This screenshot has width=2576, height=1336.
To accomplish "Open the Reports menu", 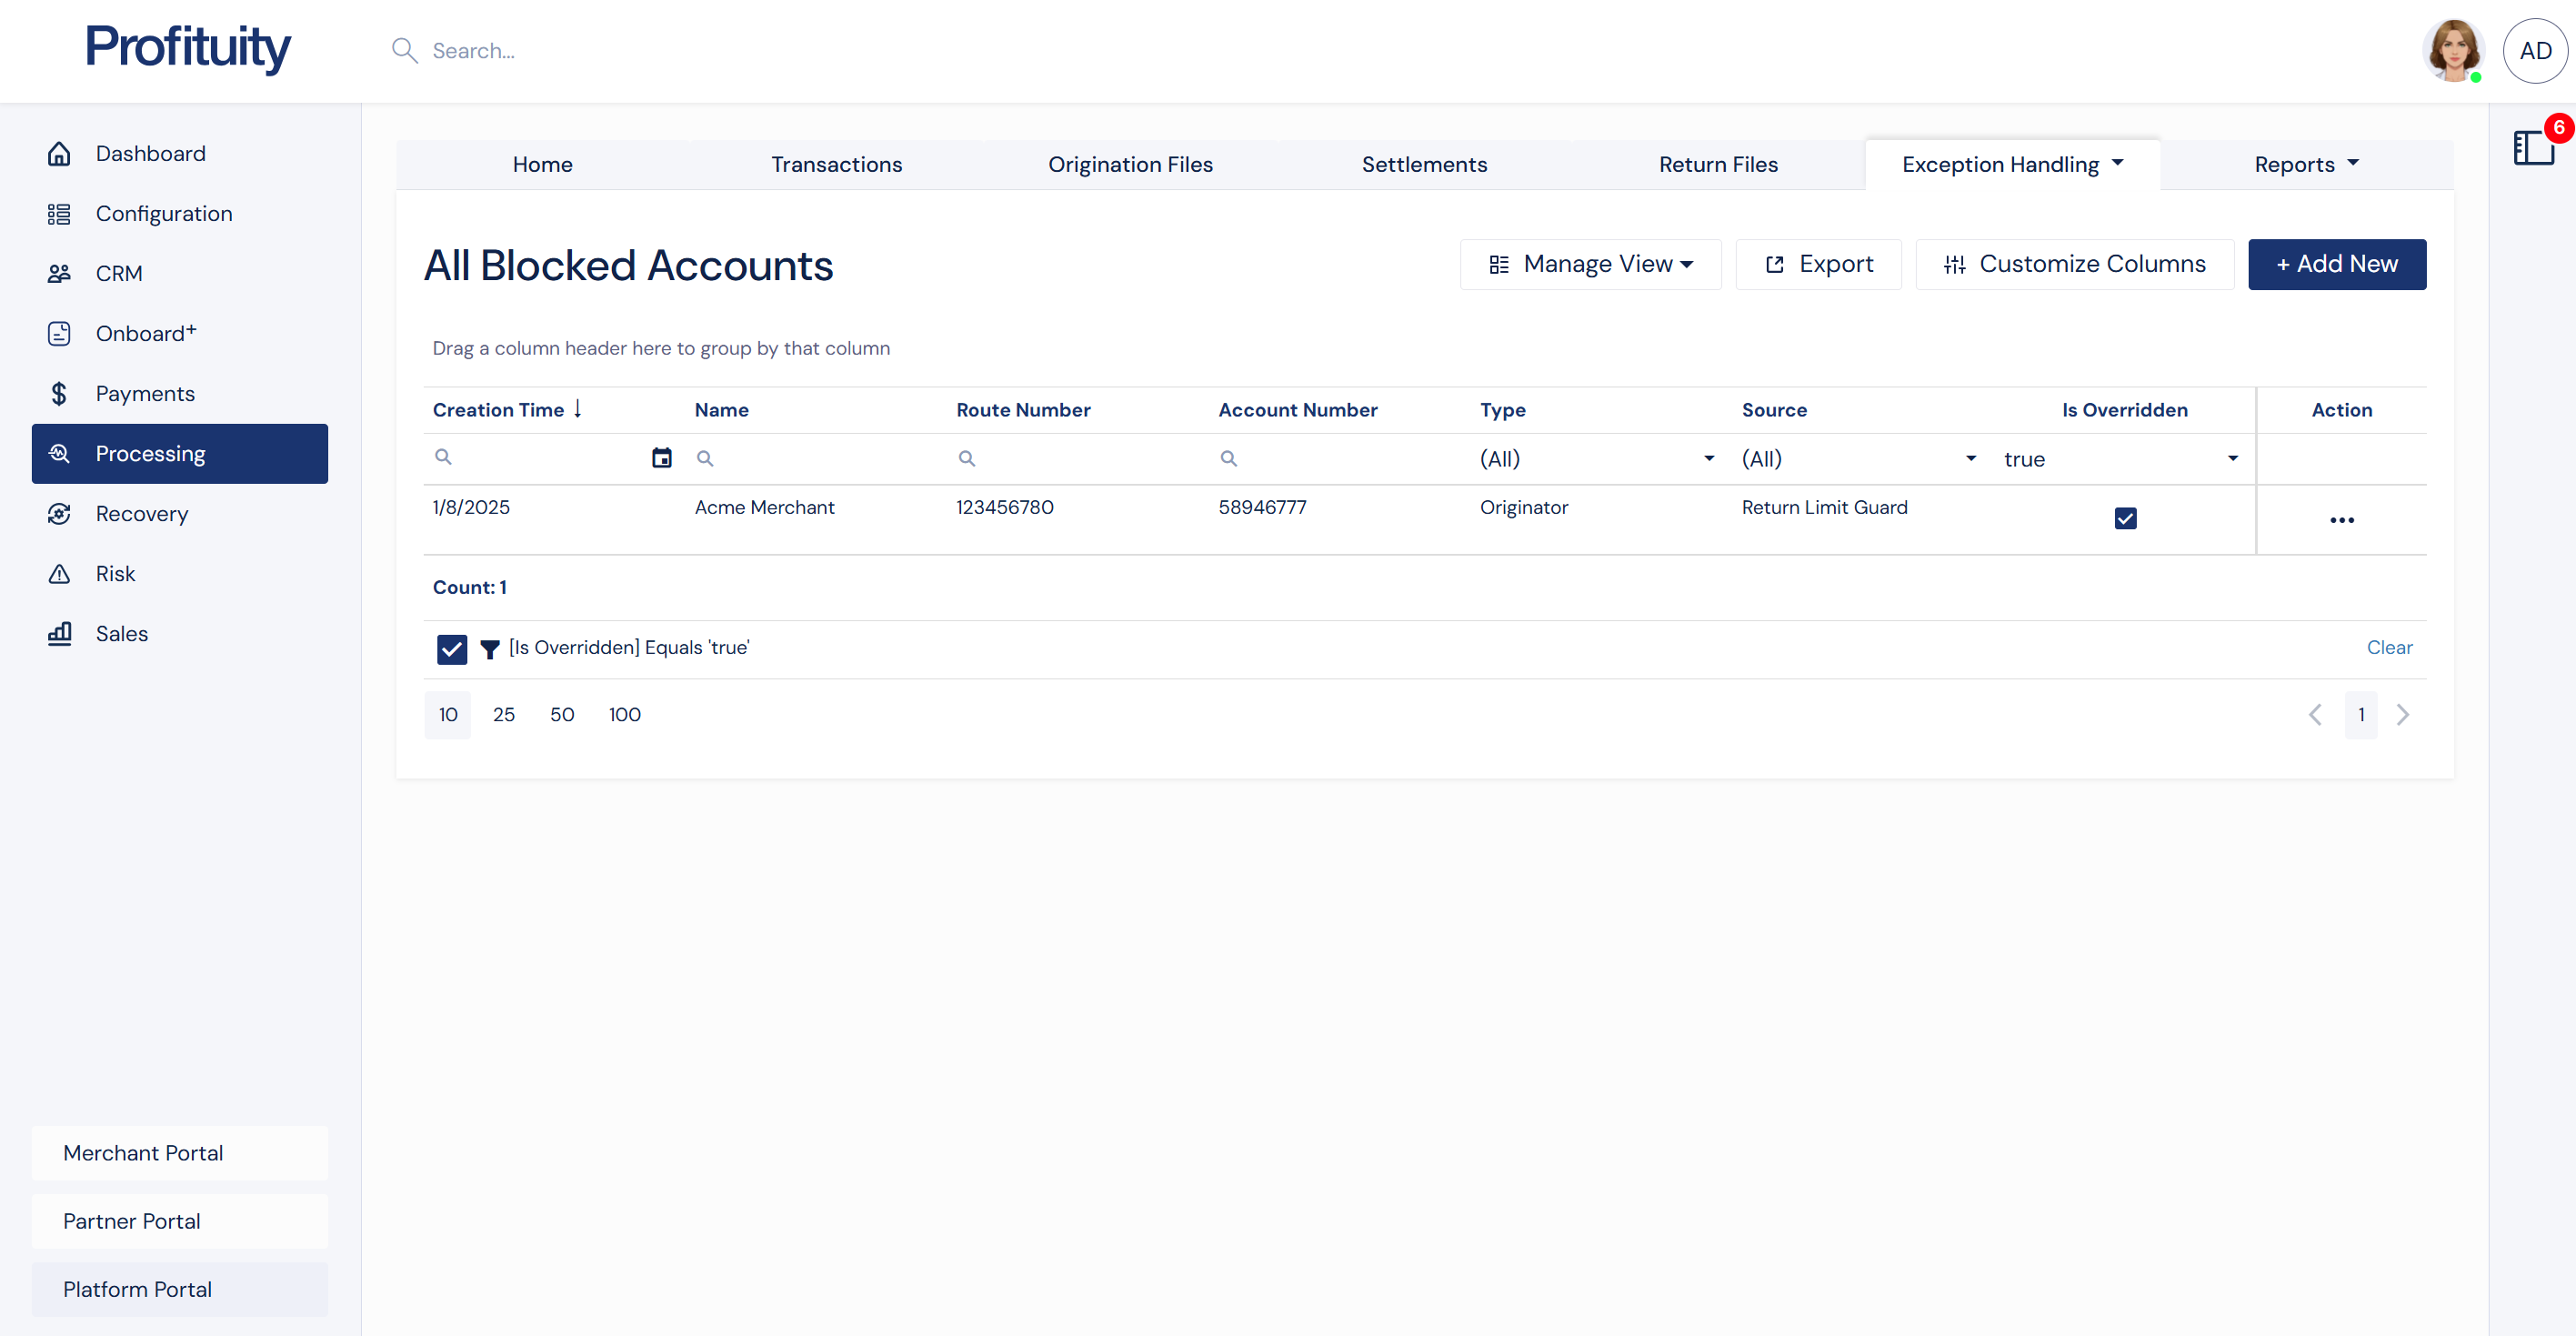I will pyautogui.click(x=2305, y=164).
